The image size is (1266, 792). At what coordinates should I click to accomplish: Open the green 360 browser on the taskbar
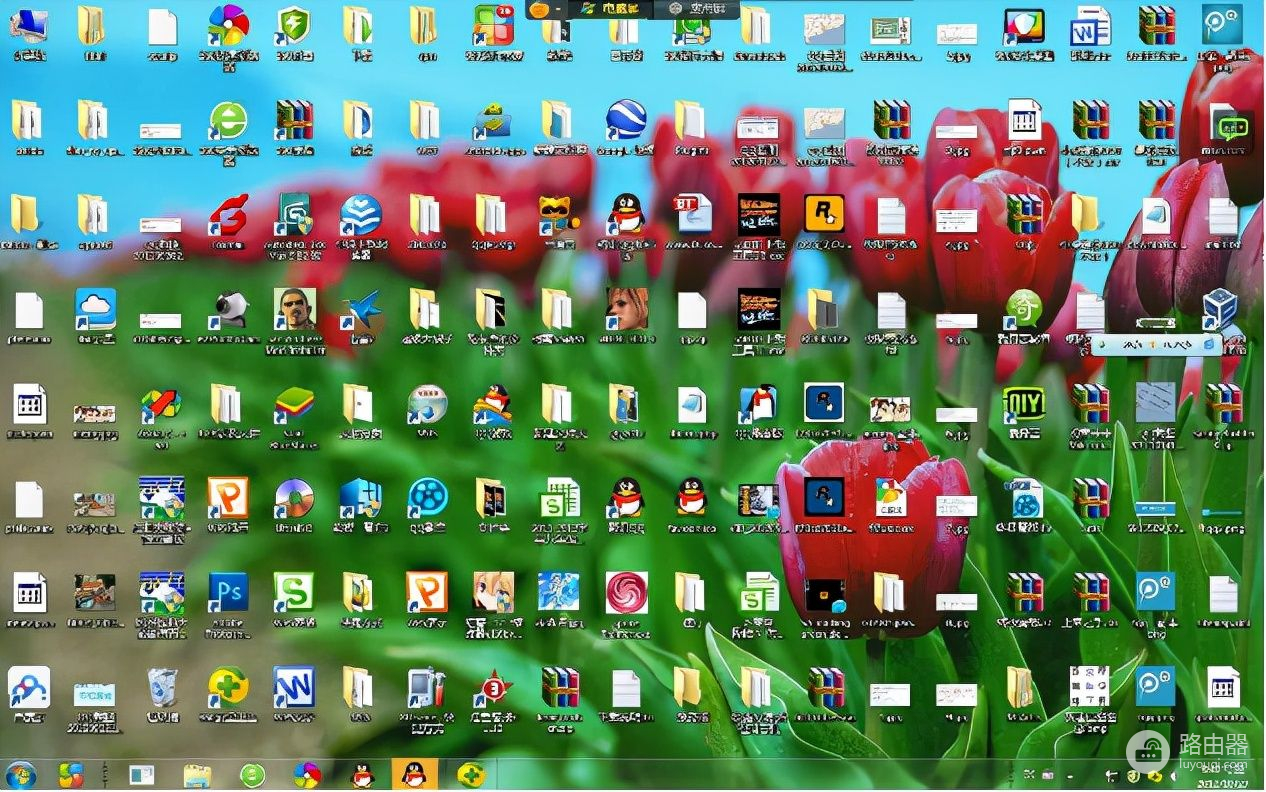coord(253,775)
